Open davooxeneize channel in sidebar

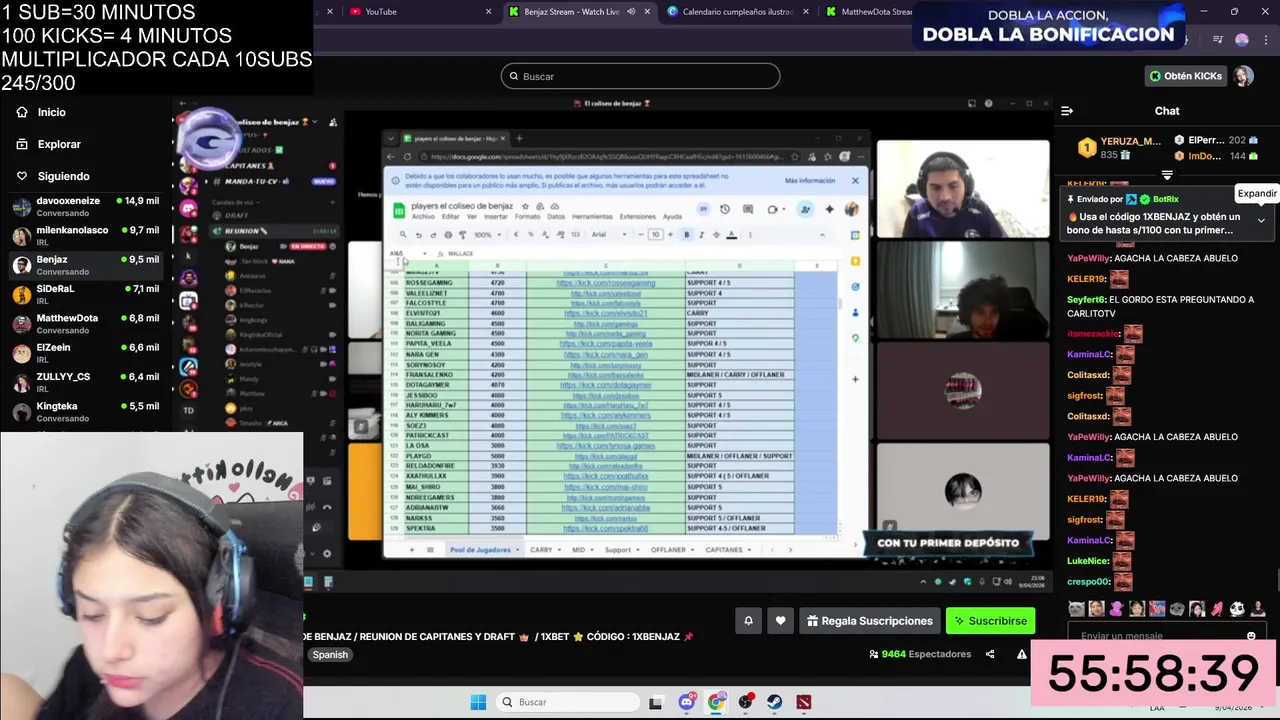(x=84, y=206)
